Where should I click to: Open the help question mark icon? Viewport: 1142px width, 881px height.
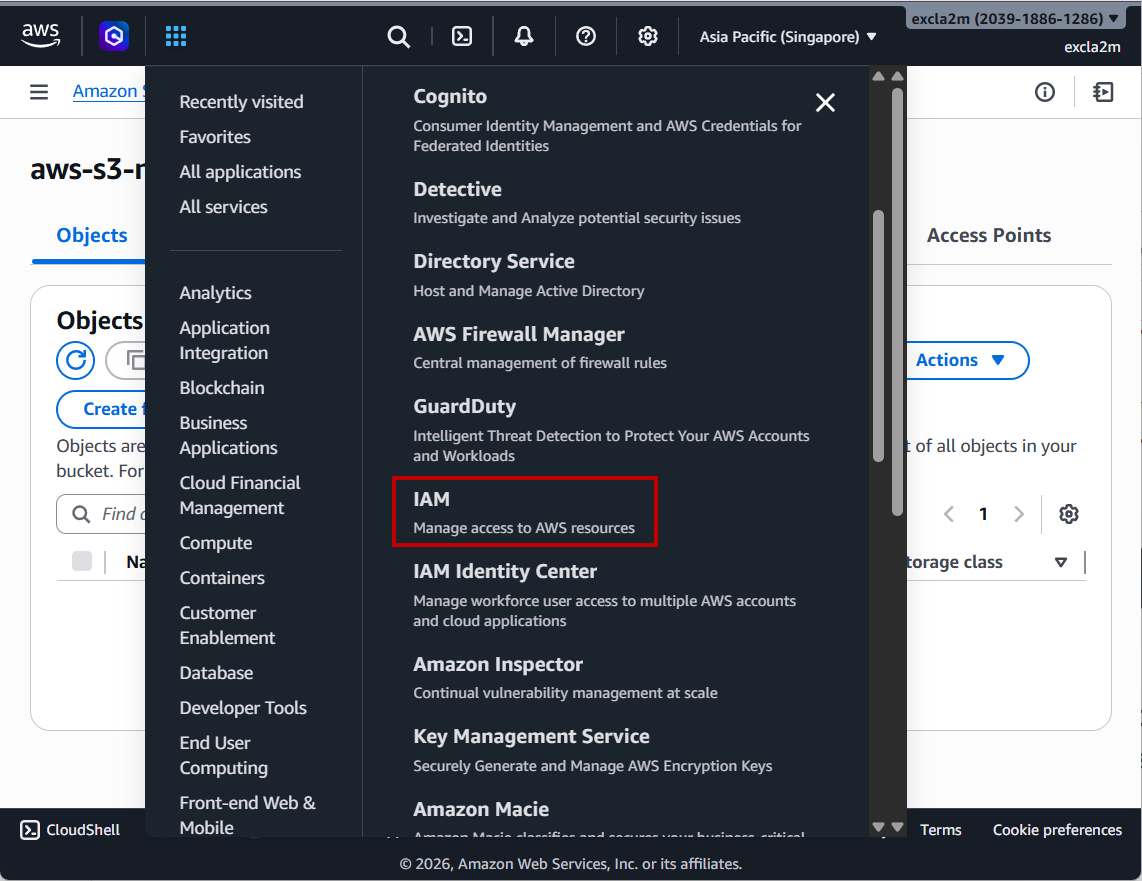[x=586, y=37]
